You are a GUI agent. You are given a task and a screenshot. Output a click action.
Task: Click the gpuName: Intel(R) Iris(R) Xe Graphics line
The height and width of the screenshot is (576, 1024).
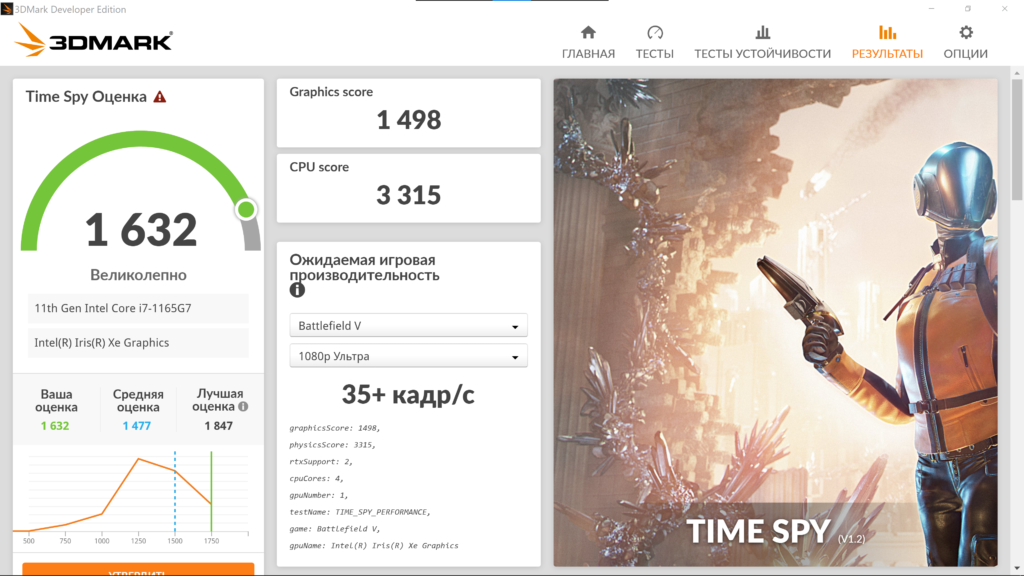pos(374,546)
